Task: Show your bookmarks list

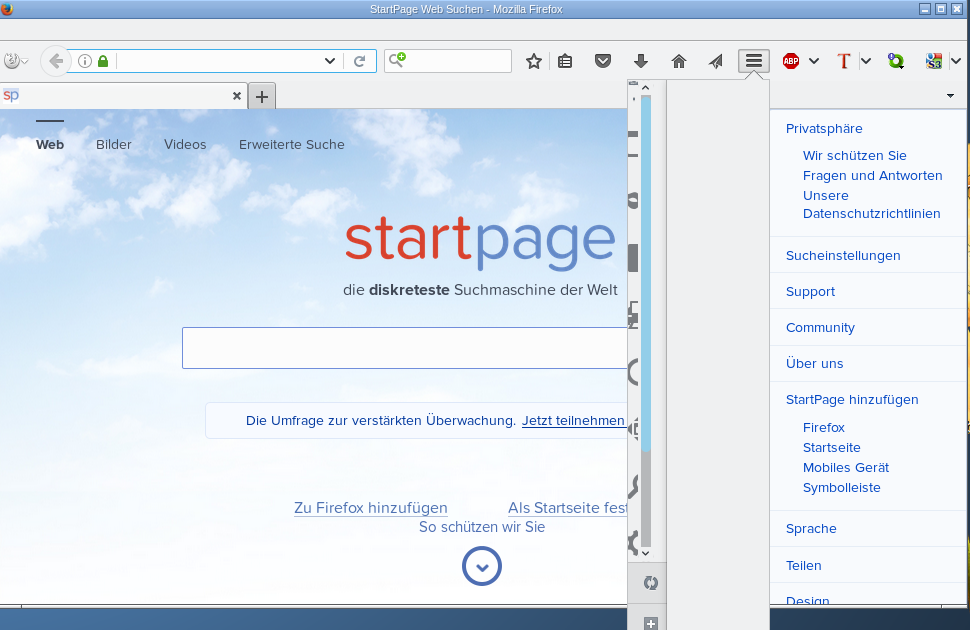Action: pos(565,61)
